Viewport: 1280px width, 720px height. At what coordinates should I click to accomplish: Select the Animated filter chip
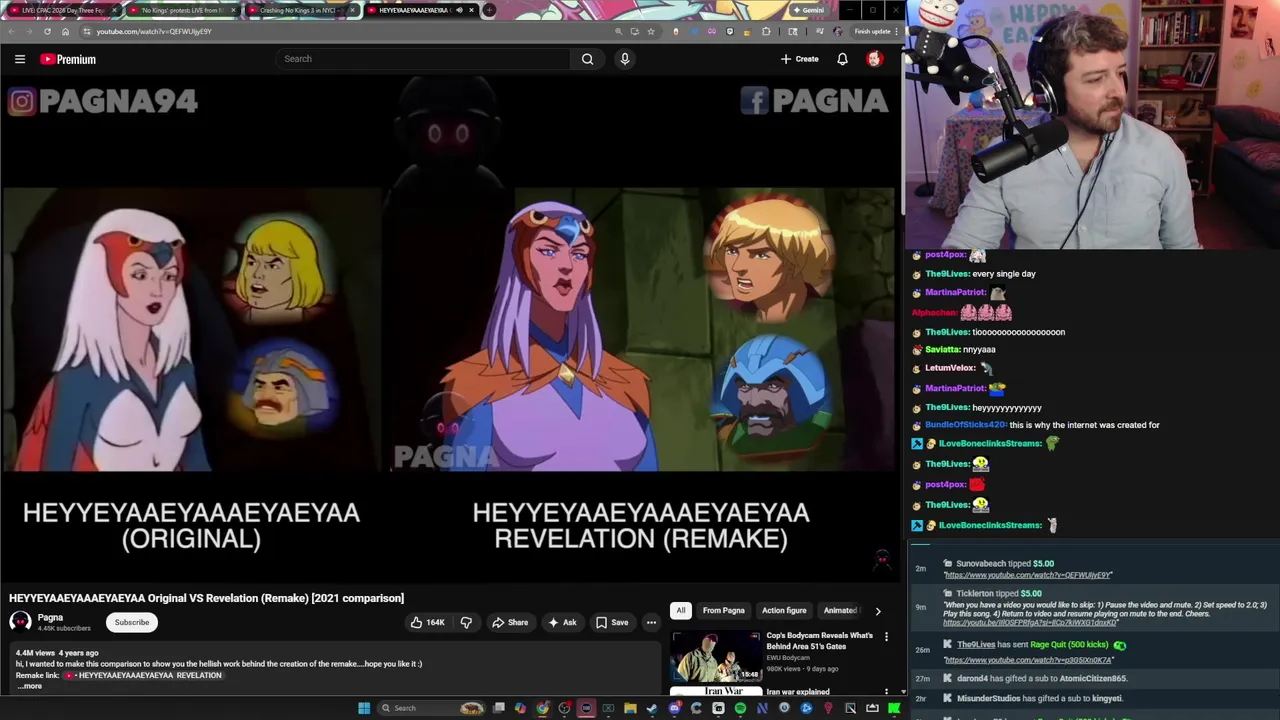[x=840, y=610]
